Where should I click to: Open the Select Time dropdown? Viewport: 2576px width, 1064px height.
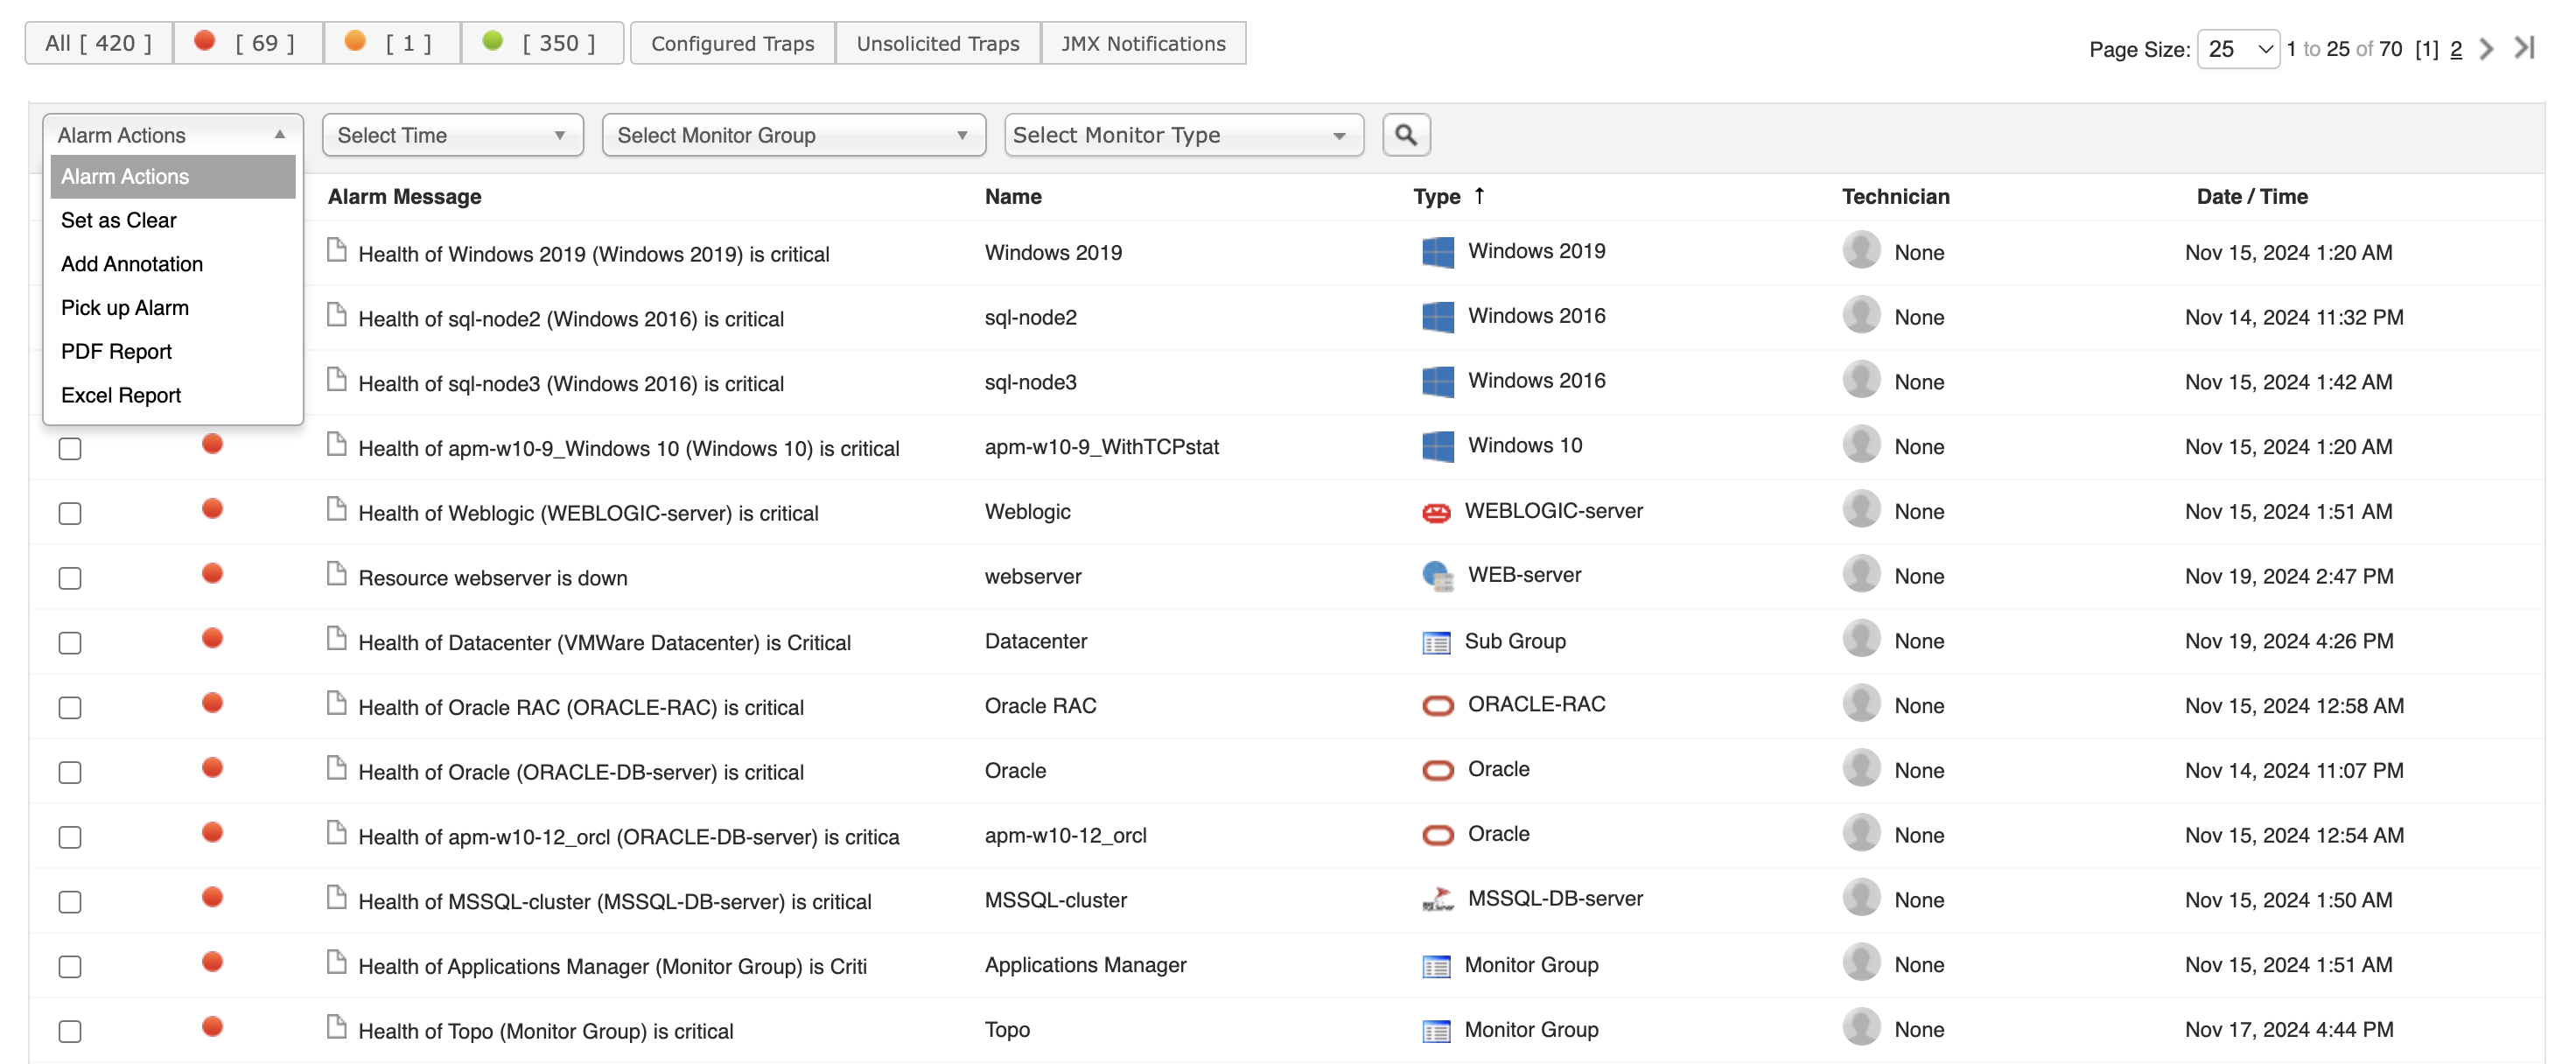click(x=452, y=134)
